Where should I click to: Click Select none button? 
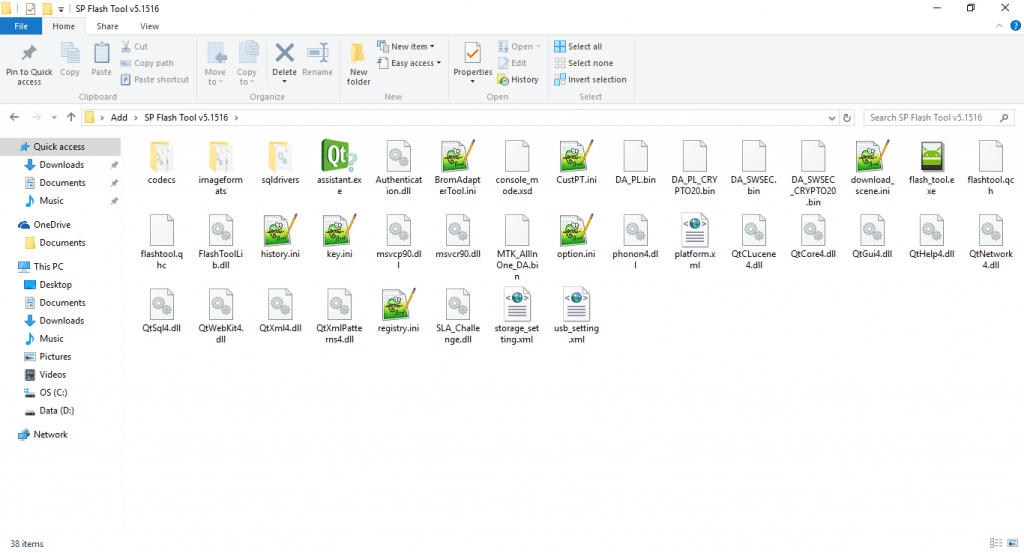pos(584,63)
